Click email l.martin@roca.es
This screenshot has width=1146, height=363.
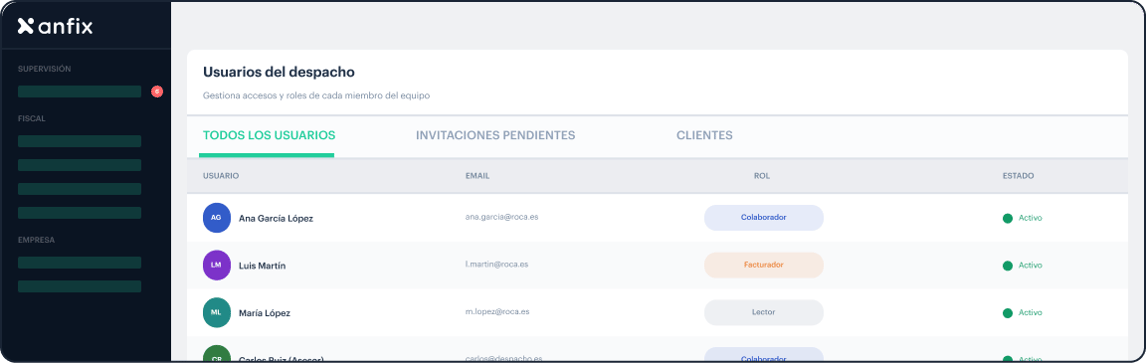pyautogui.click(x=497, y=264)
